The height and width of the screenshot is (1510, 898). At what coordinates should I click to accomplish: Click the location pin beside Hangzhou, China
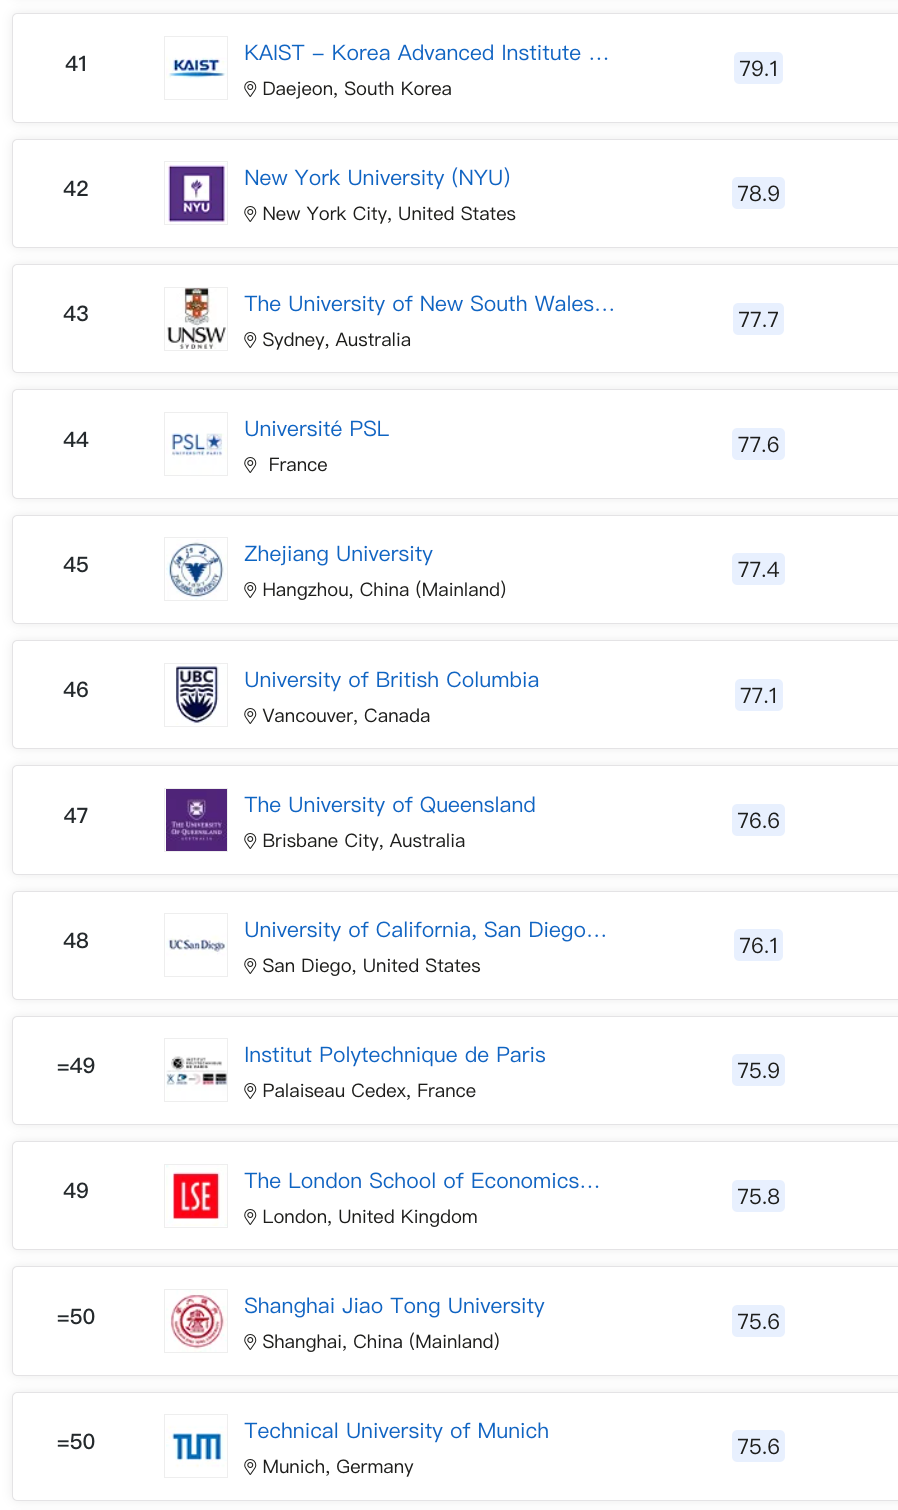[x=250, y=590]
